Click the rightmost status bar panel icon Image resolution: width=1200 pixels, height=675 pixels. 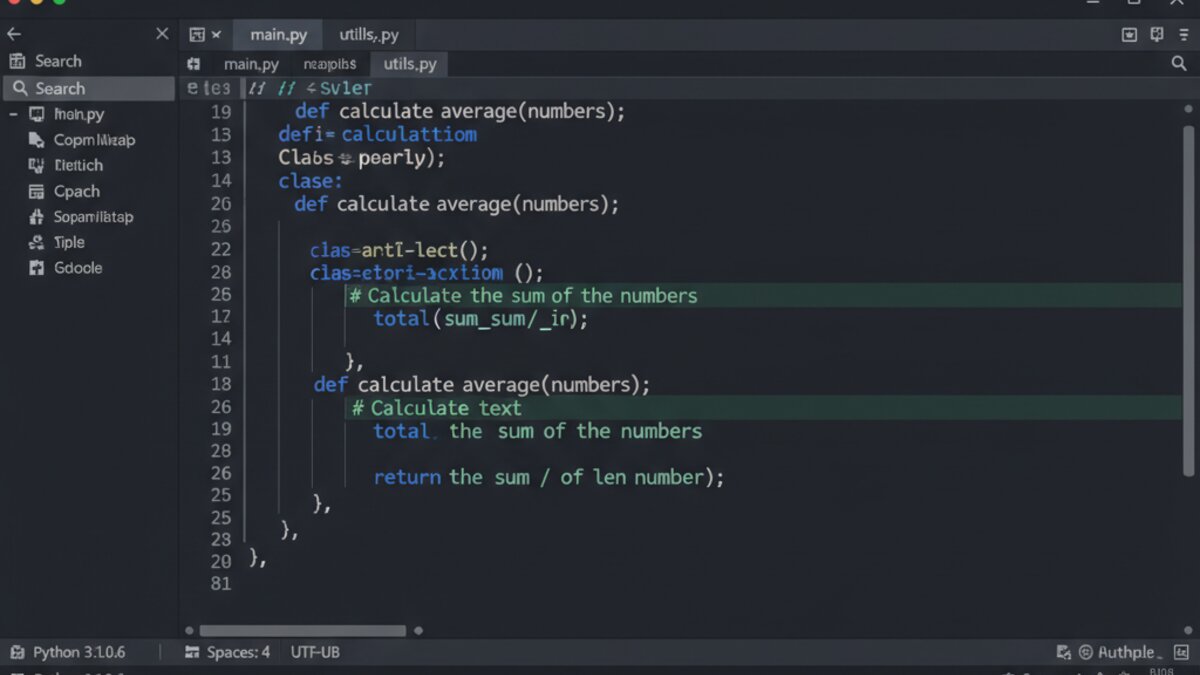[x=1182, y=652]
